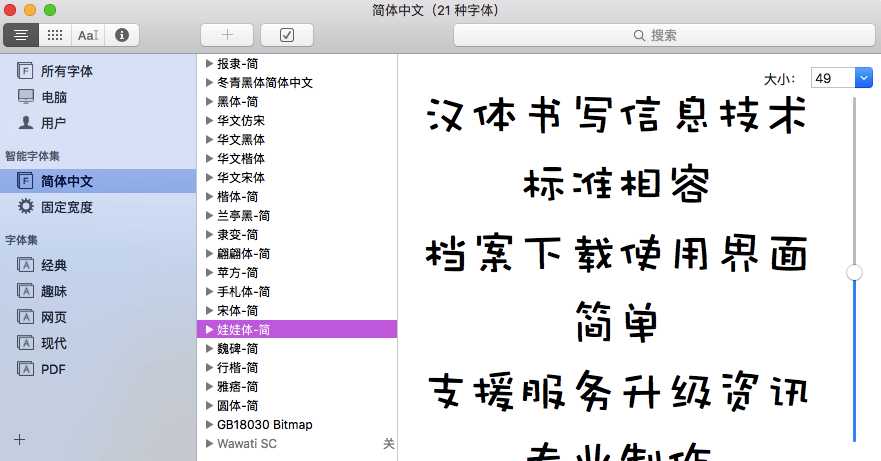This screenshot has height=461, width=881.
Task: Open the font size dropdown
Action: [864, 78]
